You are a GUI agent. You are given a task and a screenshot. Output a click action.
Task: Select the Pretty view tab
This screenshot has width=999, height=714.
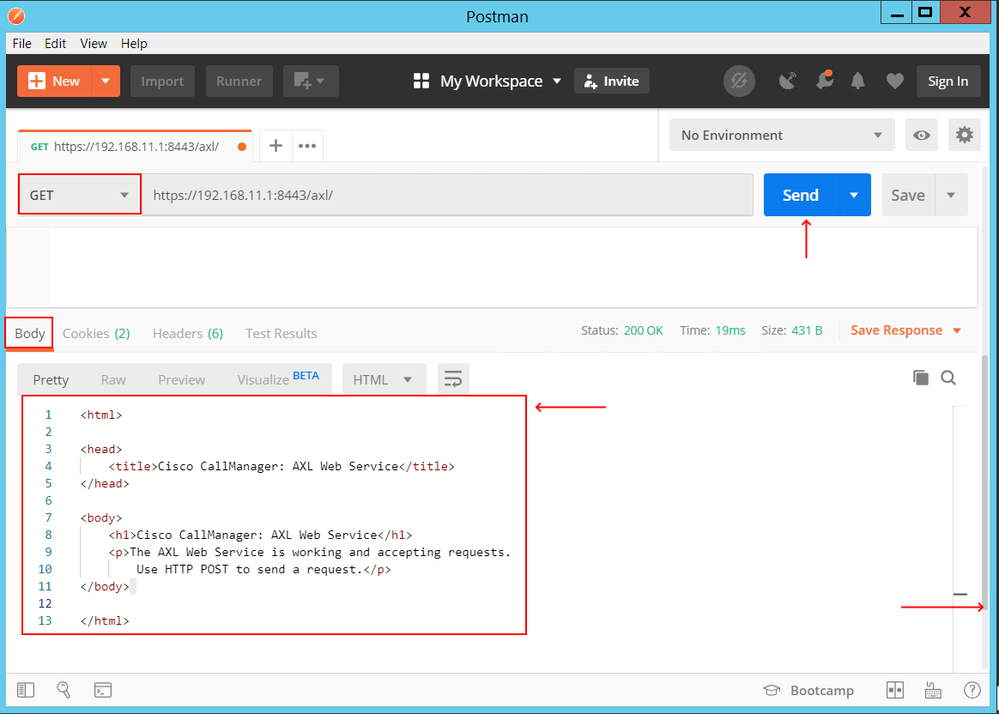tap(50, 380)
